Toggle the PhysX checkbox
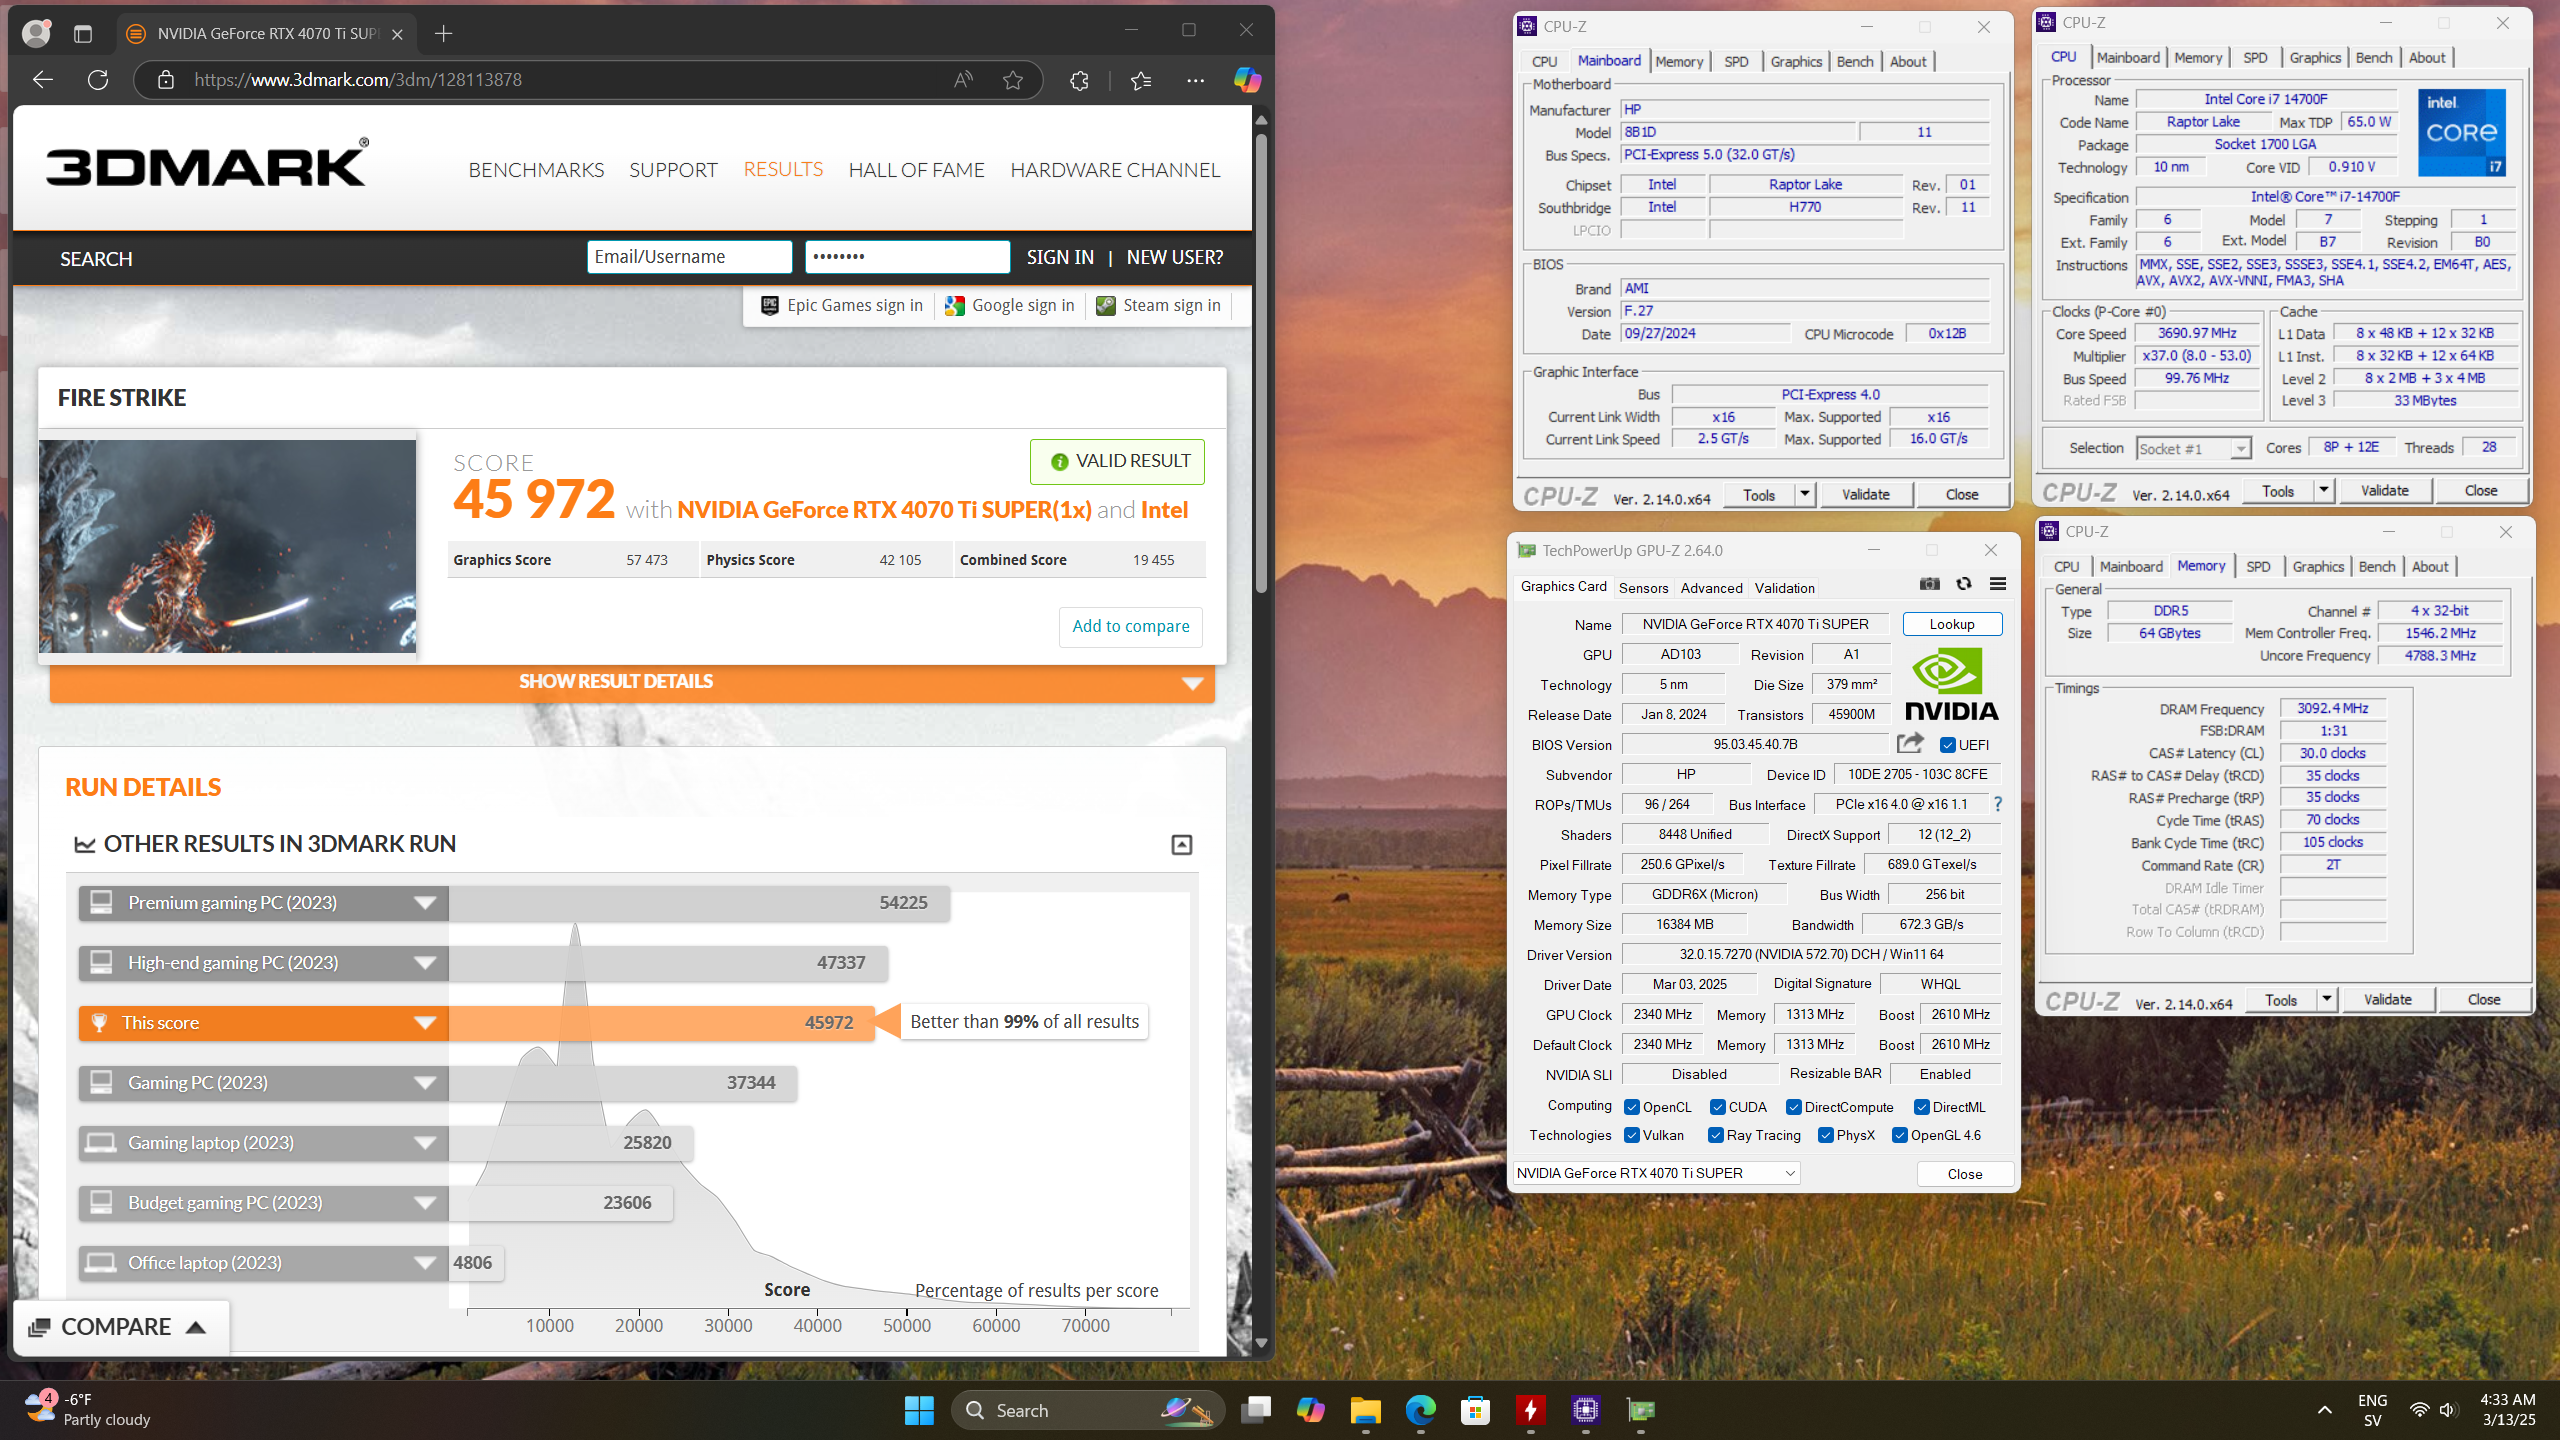Screen dimensions: 2560x1440 point(1826,1135)
